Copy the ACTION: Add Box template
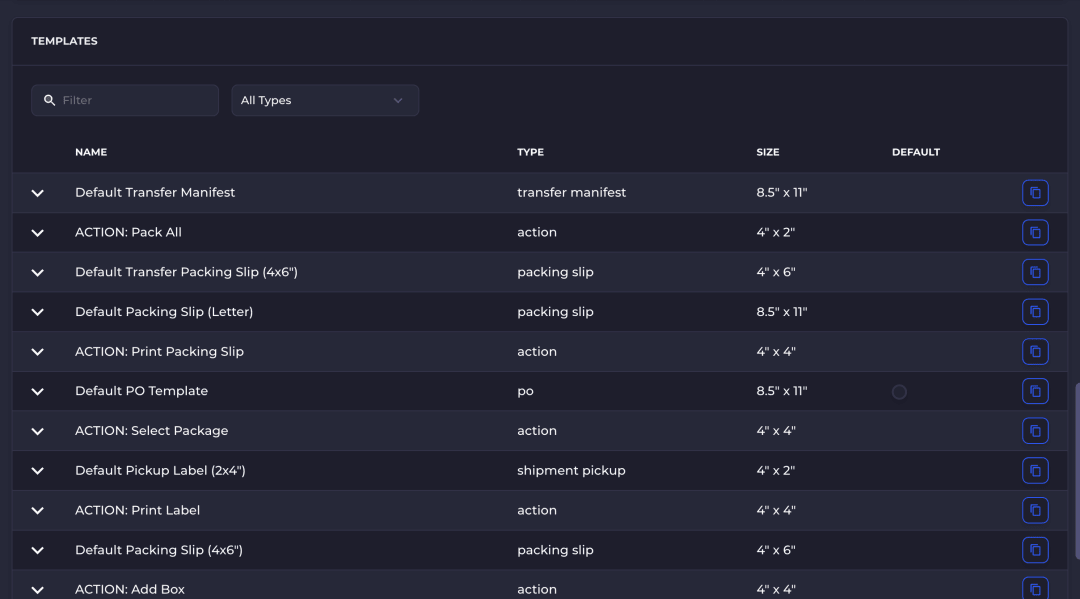Screen dimensions: 1080x599 [x=1035, y=589]
